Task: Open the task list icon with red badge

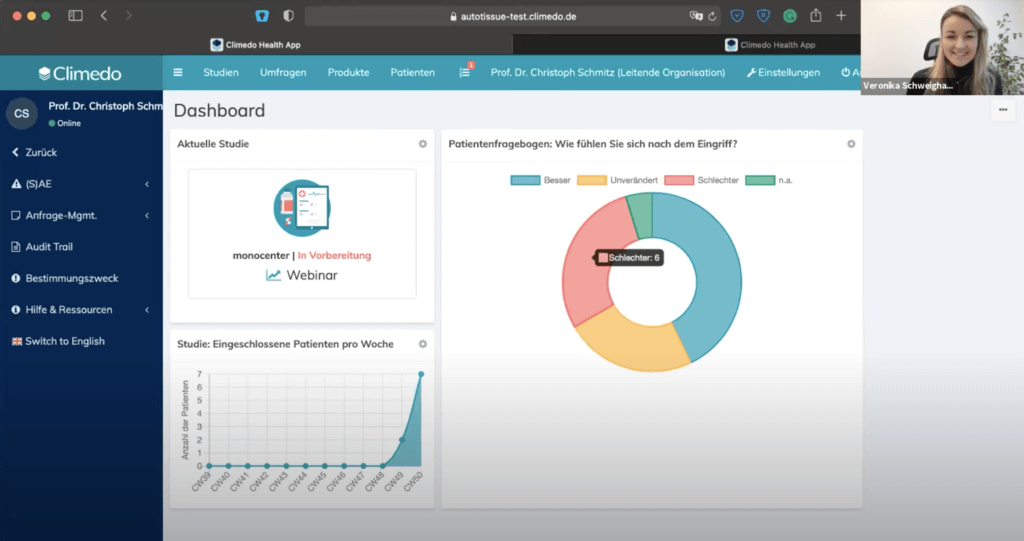Action: coord(465,71)
